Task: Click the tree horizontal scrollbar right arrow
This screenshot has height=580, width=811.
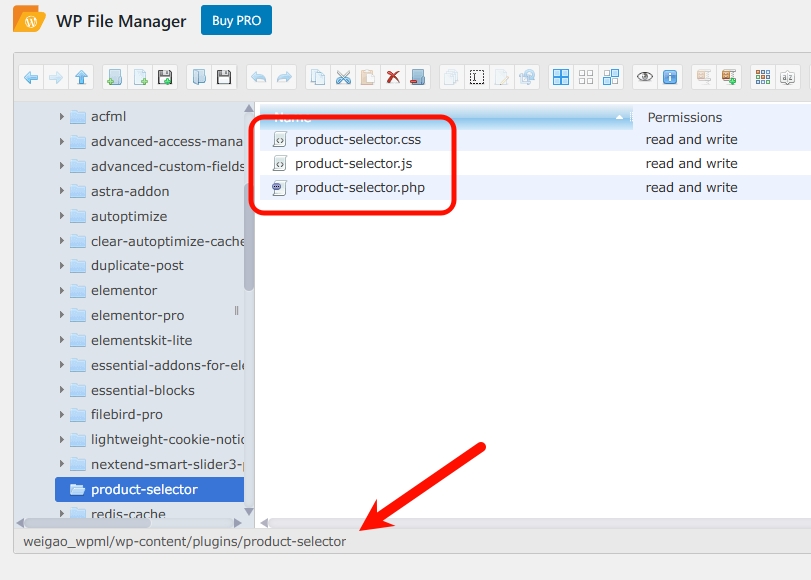Action: 237,523
